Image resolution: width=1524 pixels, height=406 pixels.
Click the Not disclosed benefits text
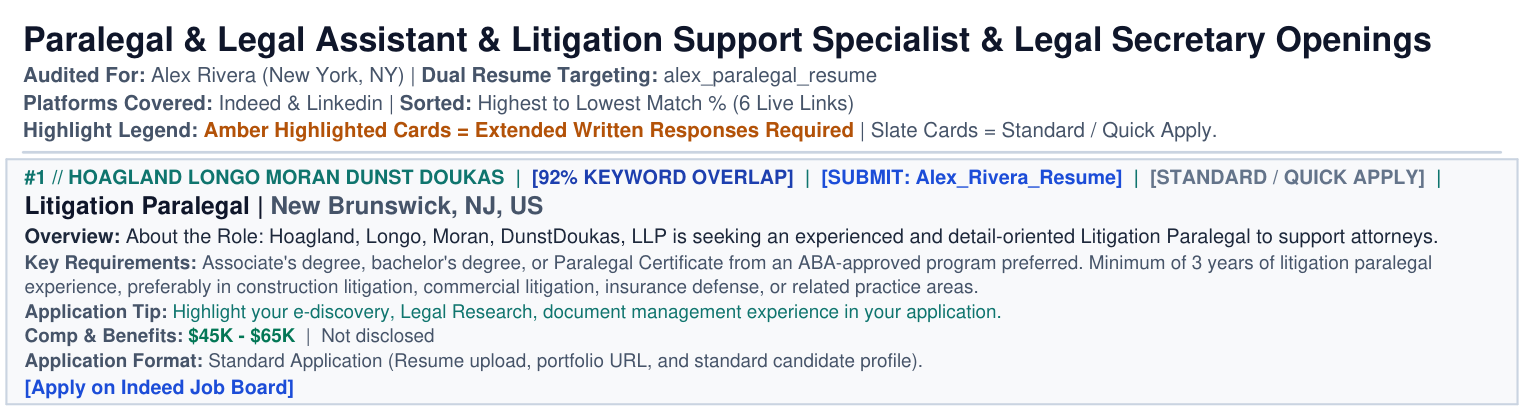tap(378, 336)
